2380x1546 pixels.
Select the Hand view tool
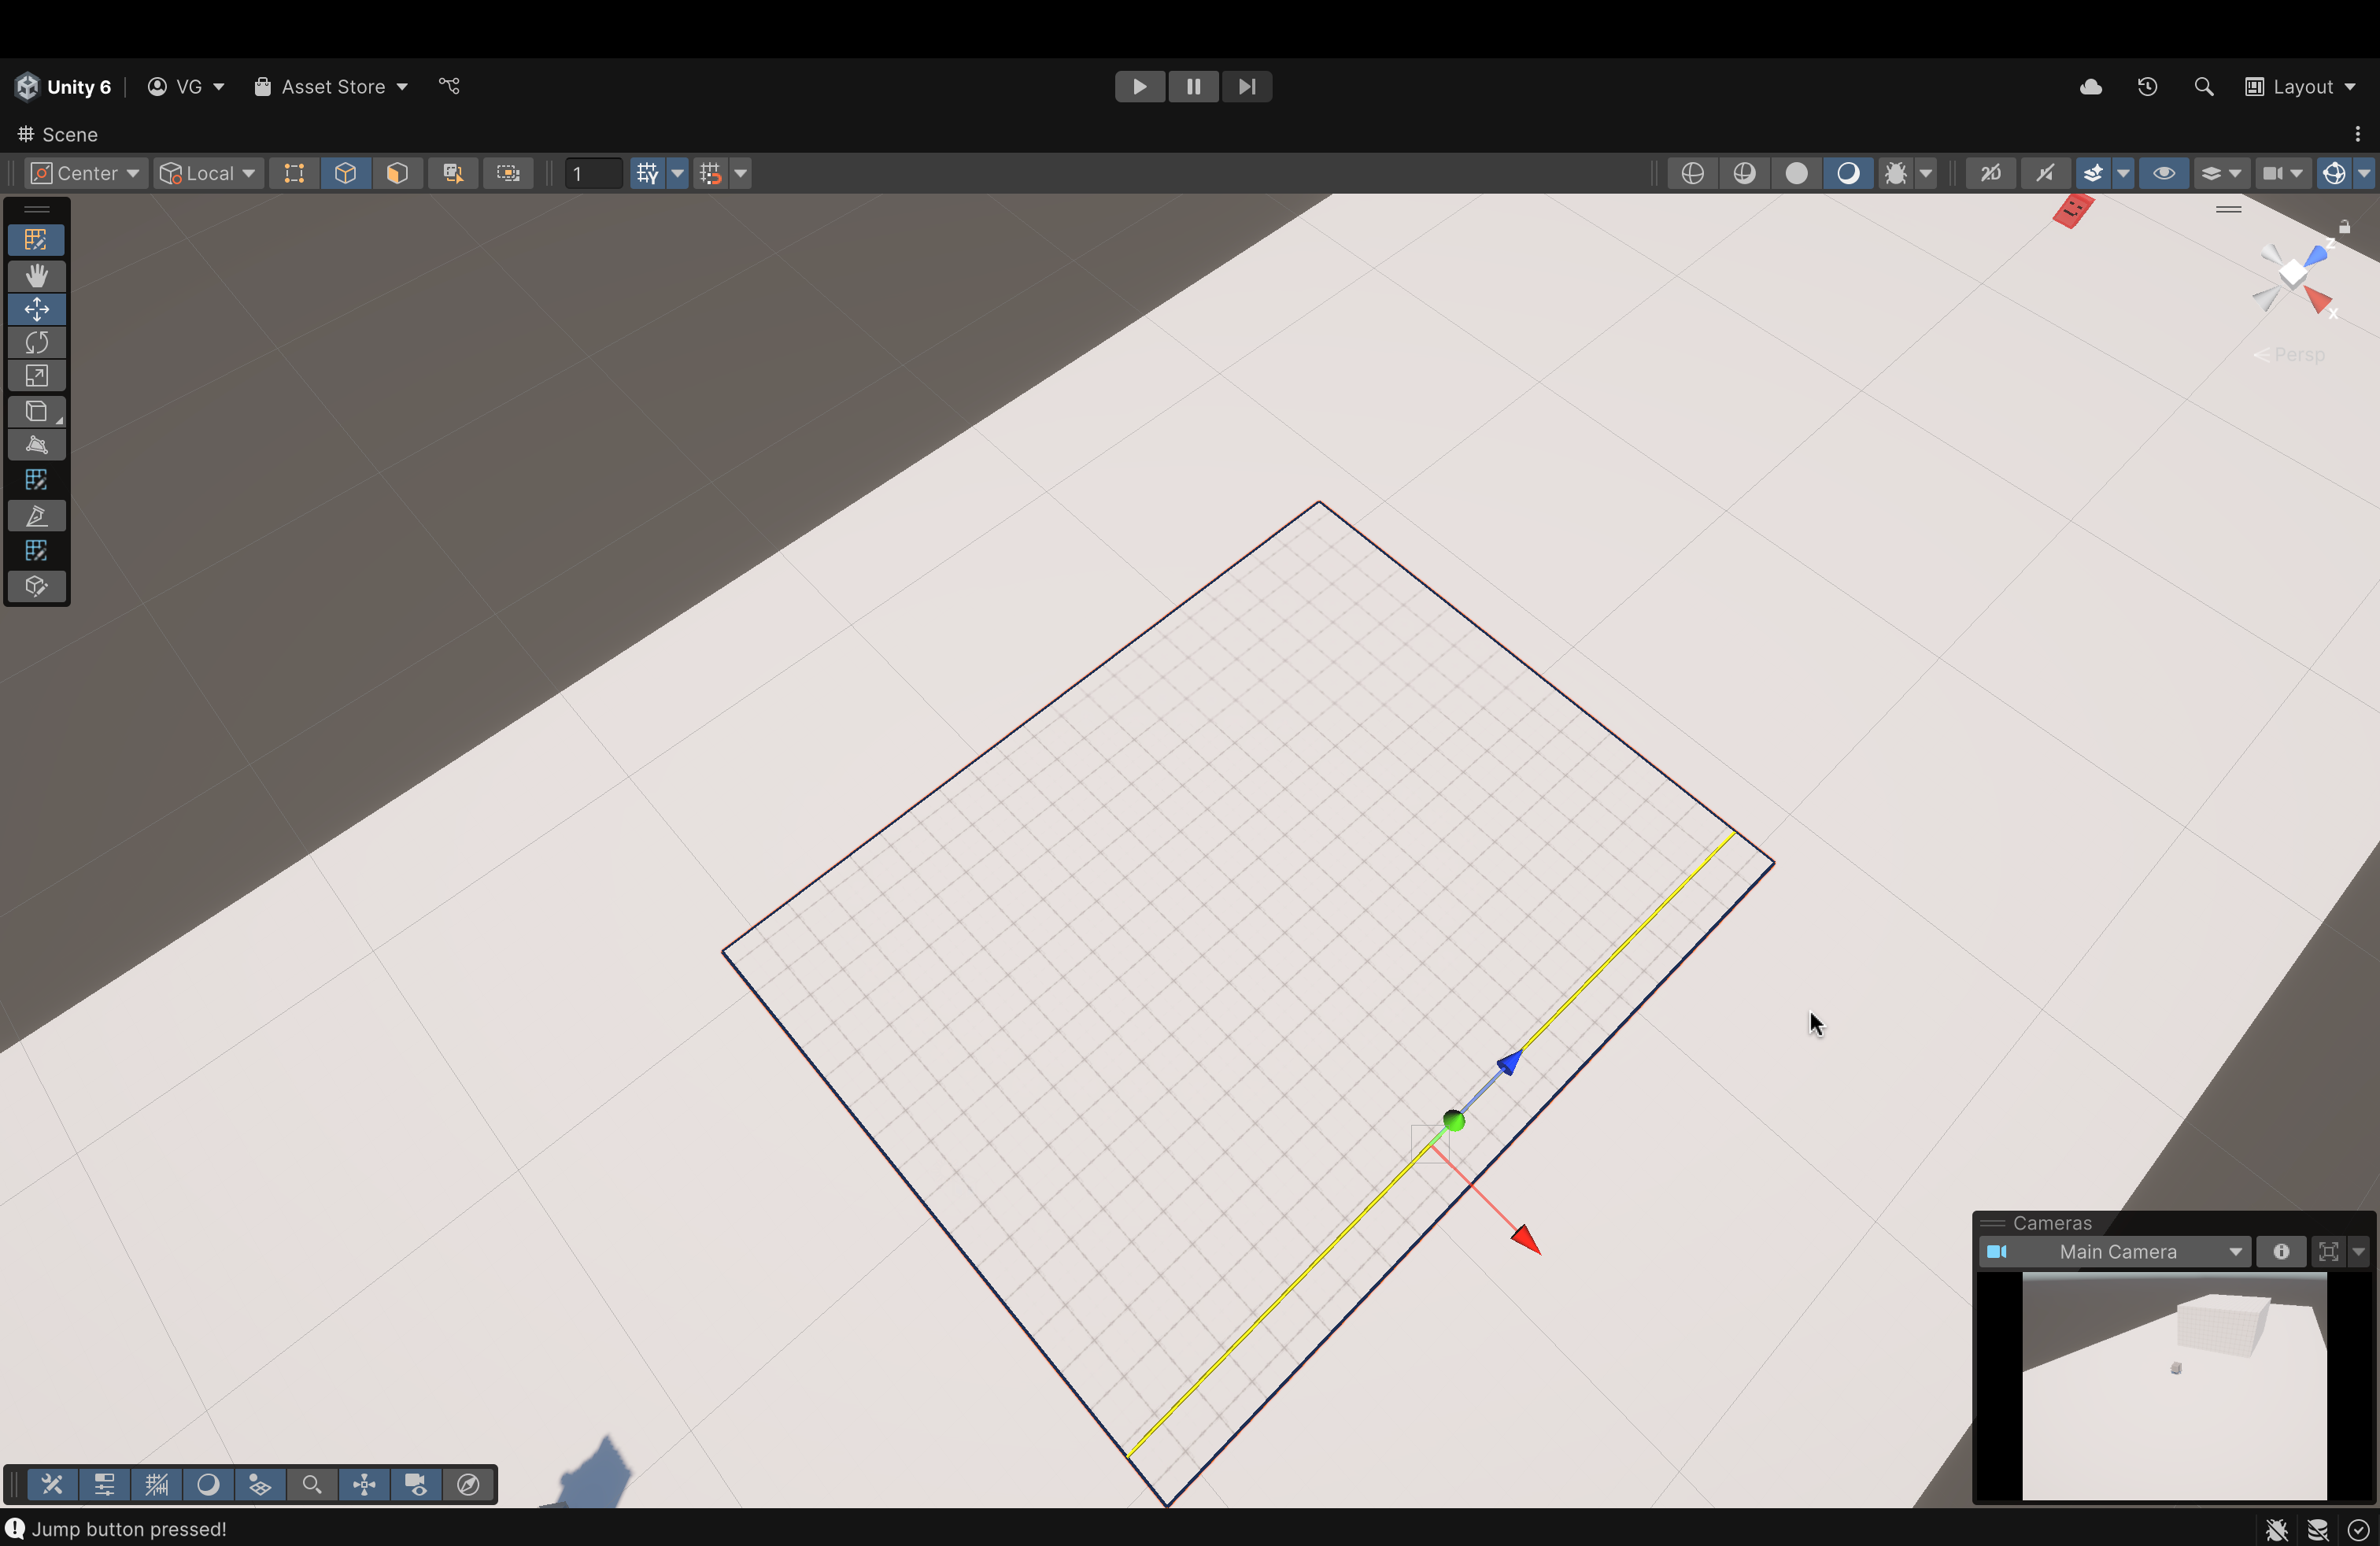[x=36, y=275]
